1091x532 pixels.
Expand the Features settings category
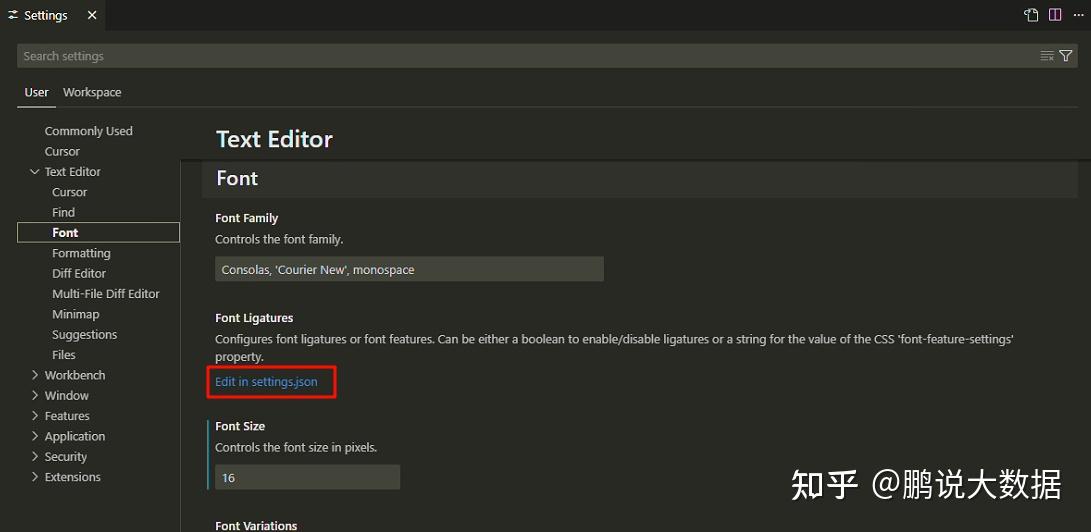(36, 416)
